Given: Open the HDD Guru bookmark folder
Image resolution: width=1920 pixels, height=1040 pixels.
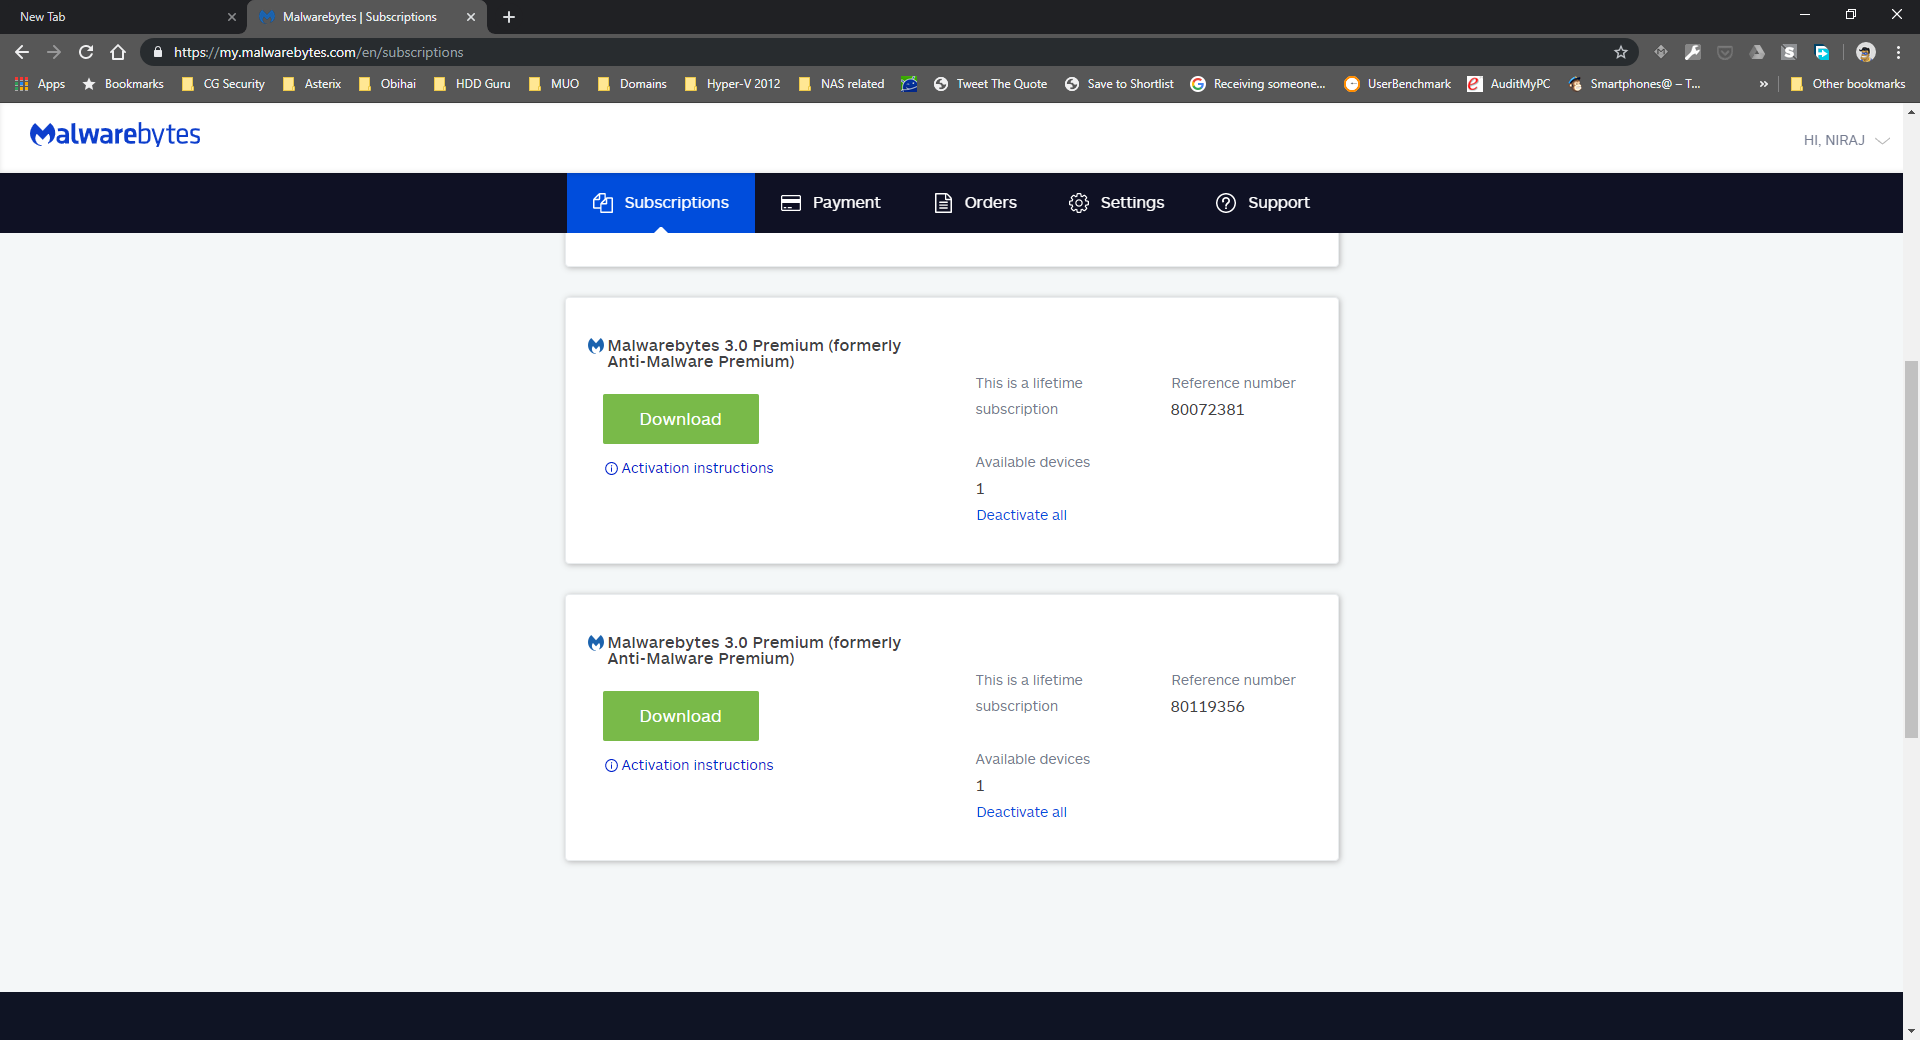Looking at the screenshot, I should tap(472, 84).
